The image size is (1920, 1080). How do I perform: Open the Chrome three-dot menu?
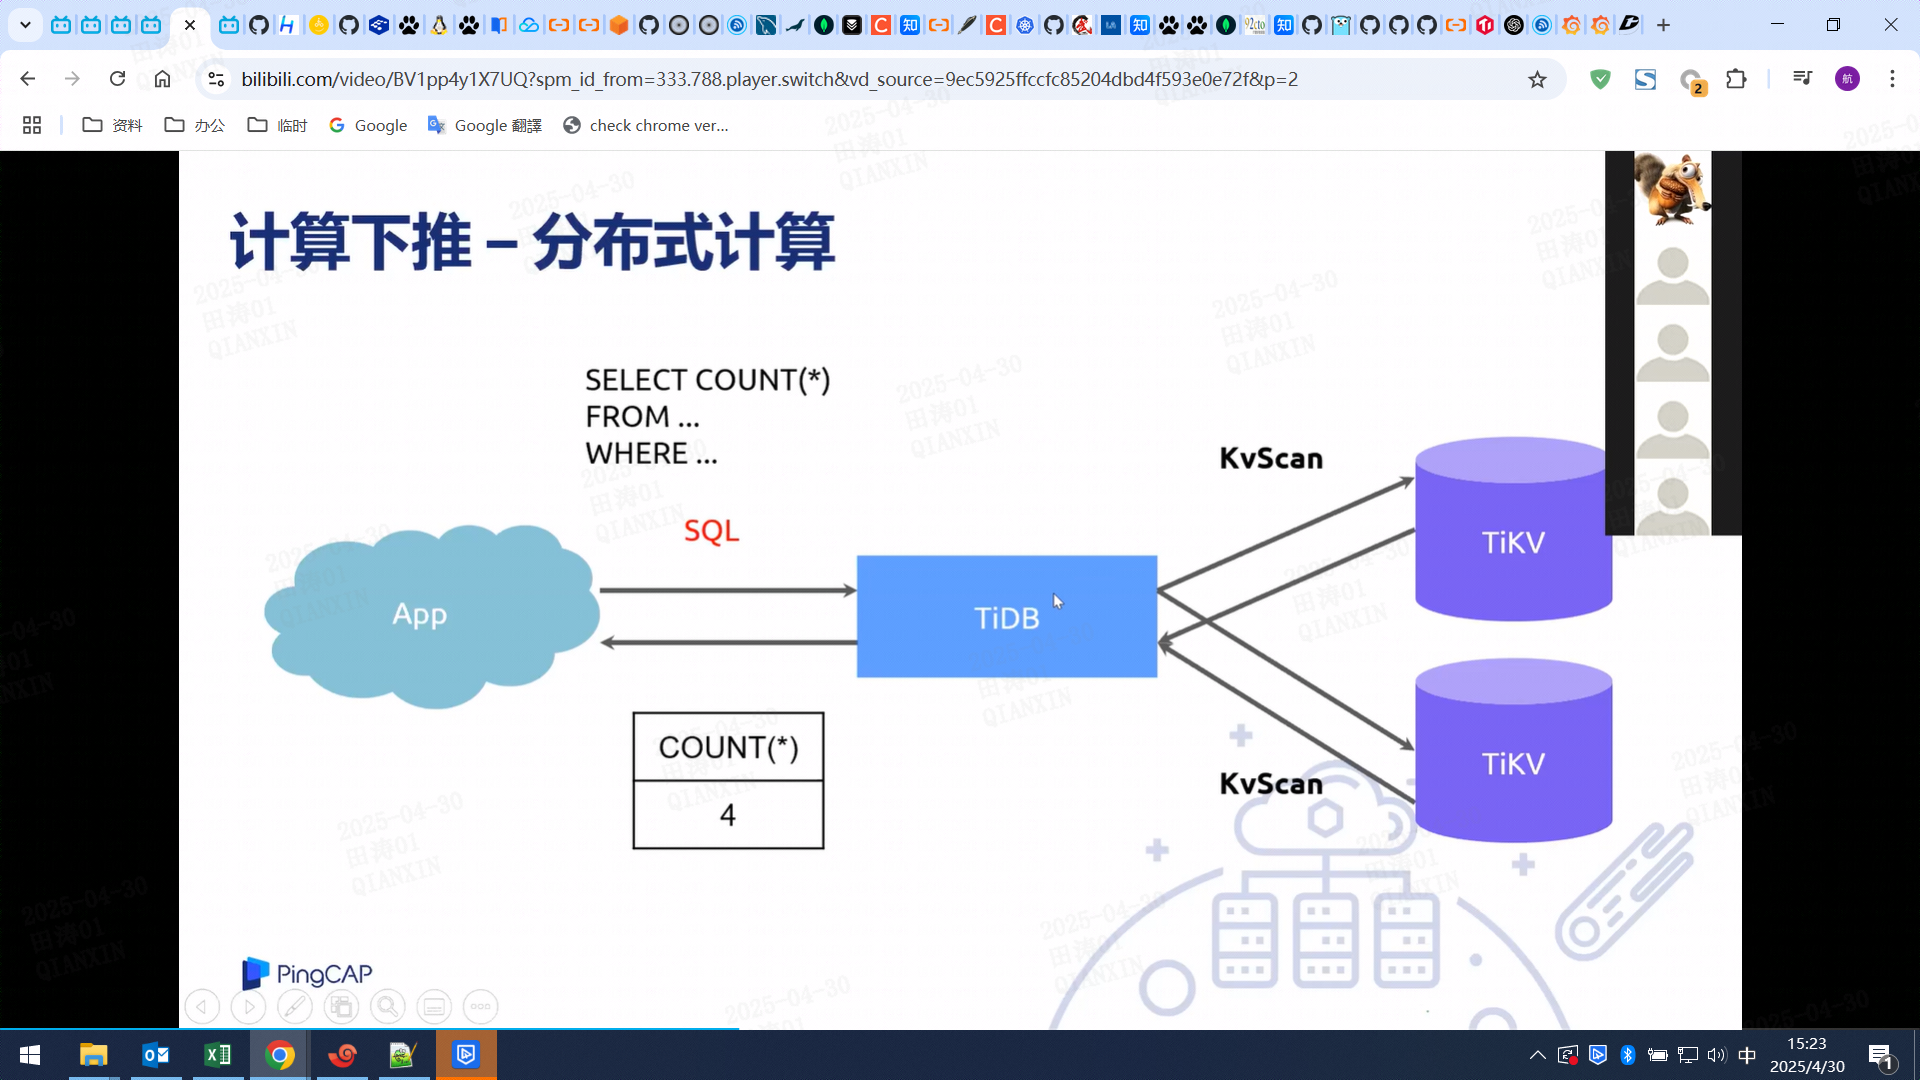1892,79
